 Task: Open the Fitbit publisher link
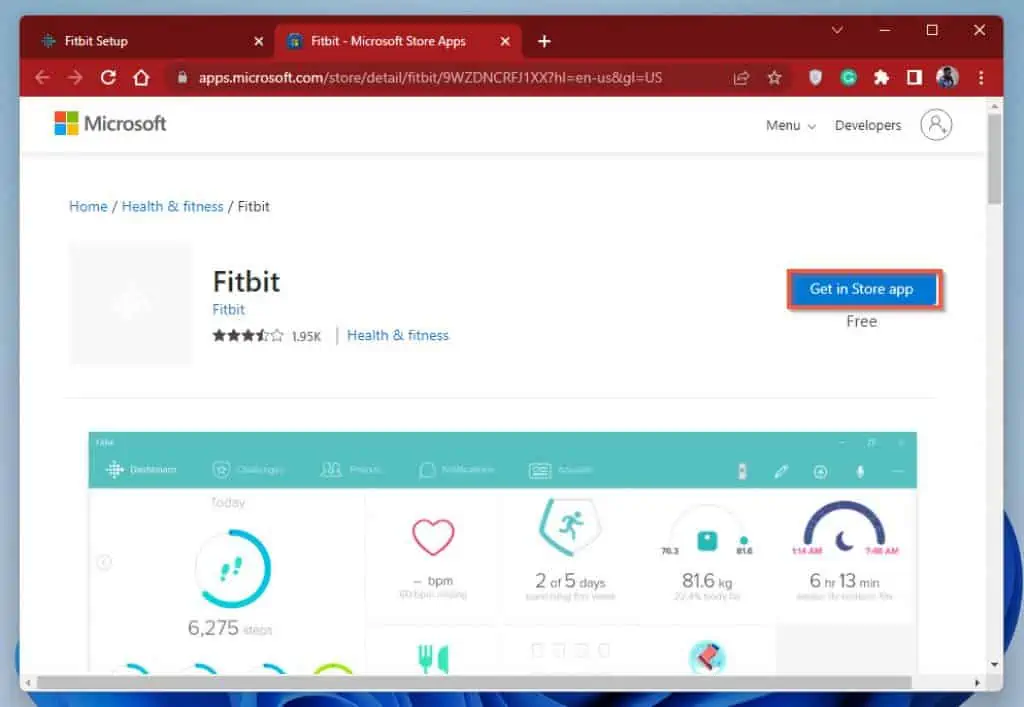[229, 309]
